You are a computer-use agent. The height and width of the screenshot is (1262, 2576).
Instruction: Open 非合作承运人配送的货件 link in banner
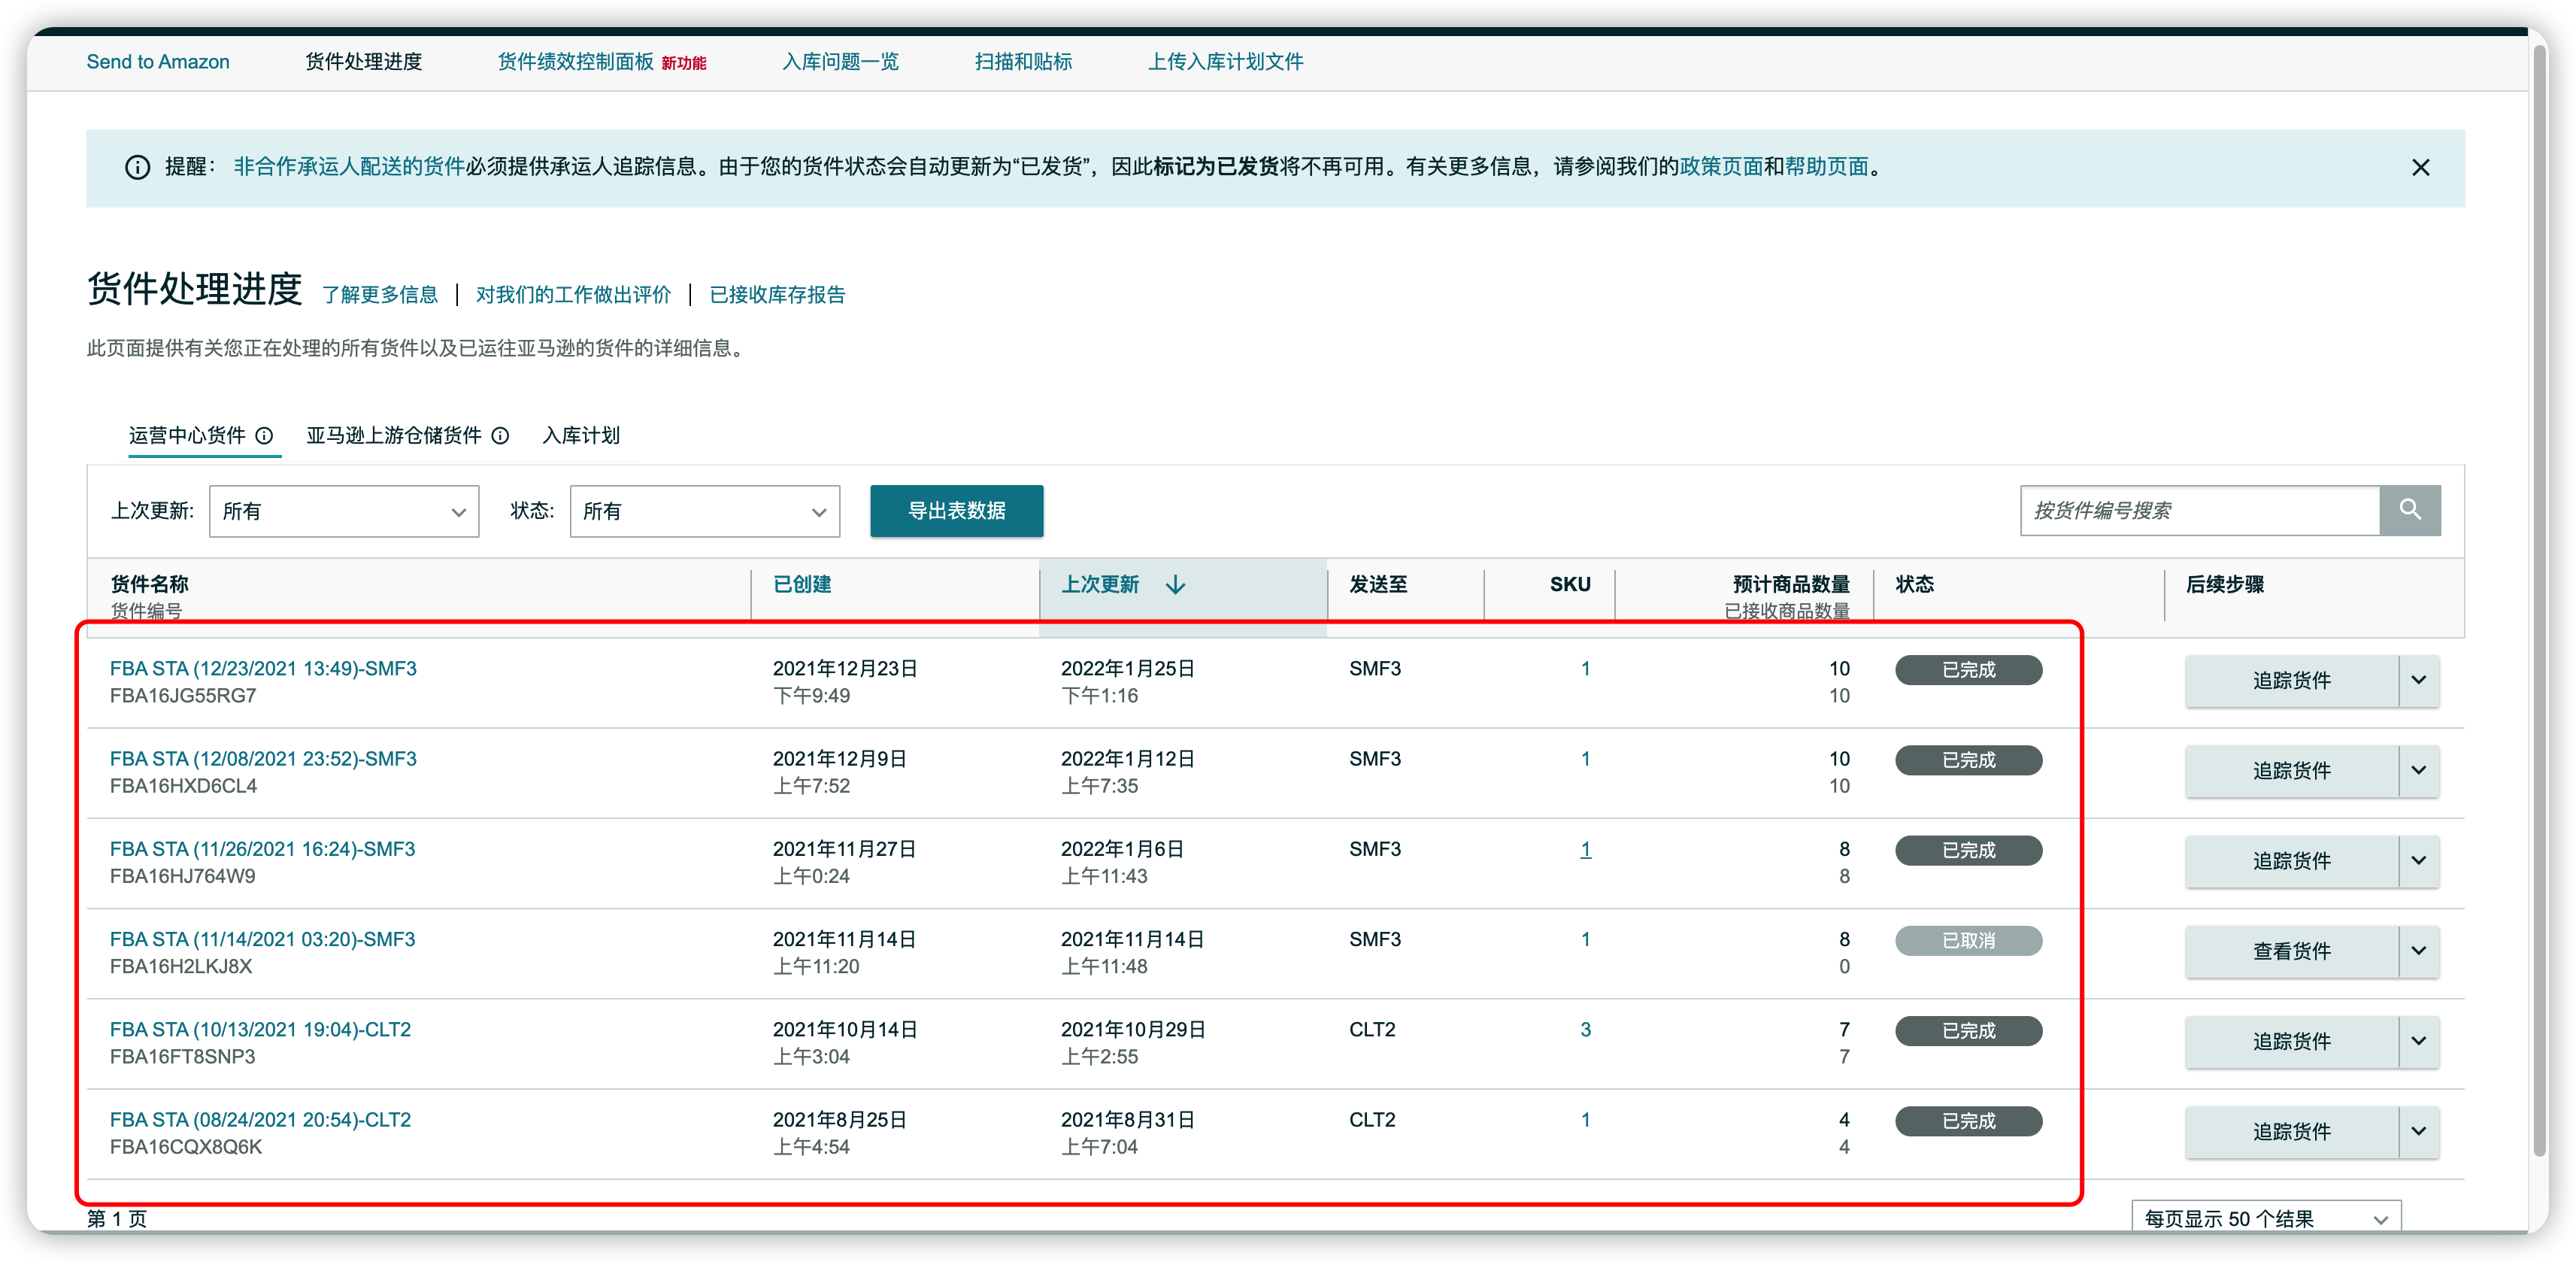pos(349,166)
